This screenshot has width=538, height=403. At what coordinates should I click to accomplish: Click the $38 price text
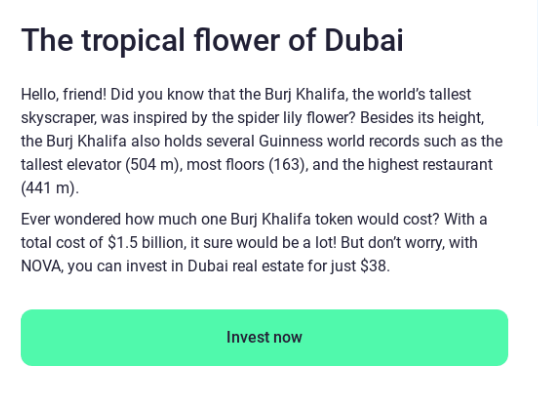point(373,266)
